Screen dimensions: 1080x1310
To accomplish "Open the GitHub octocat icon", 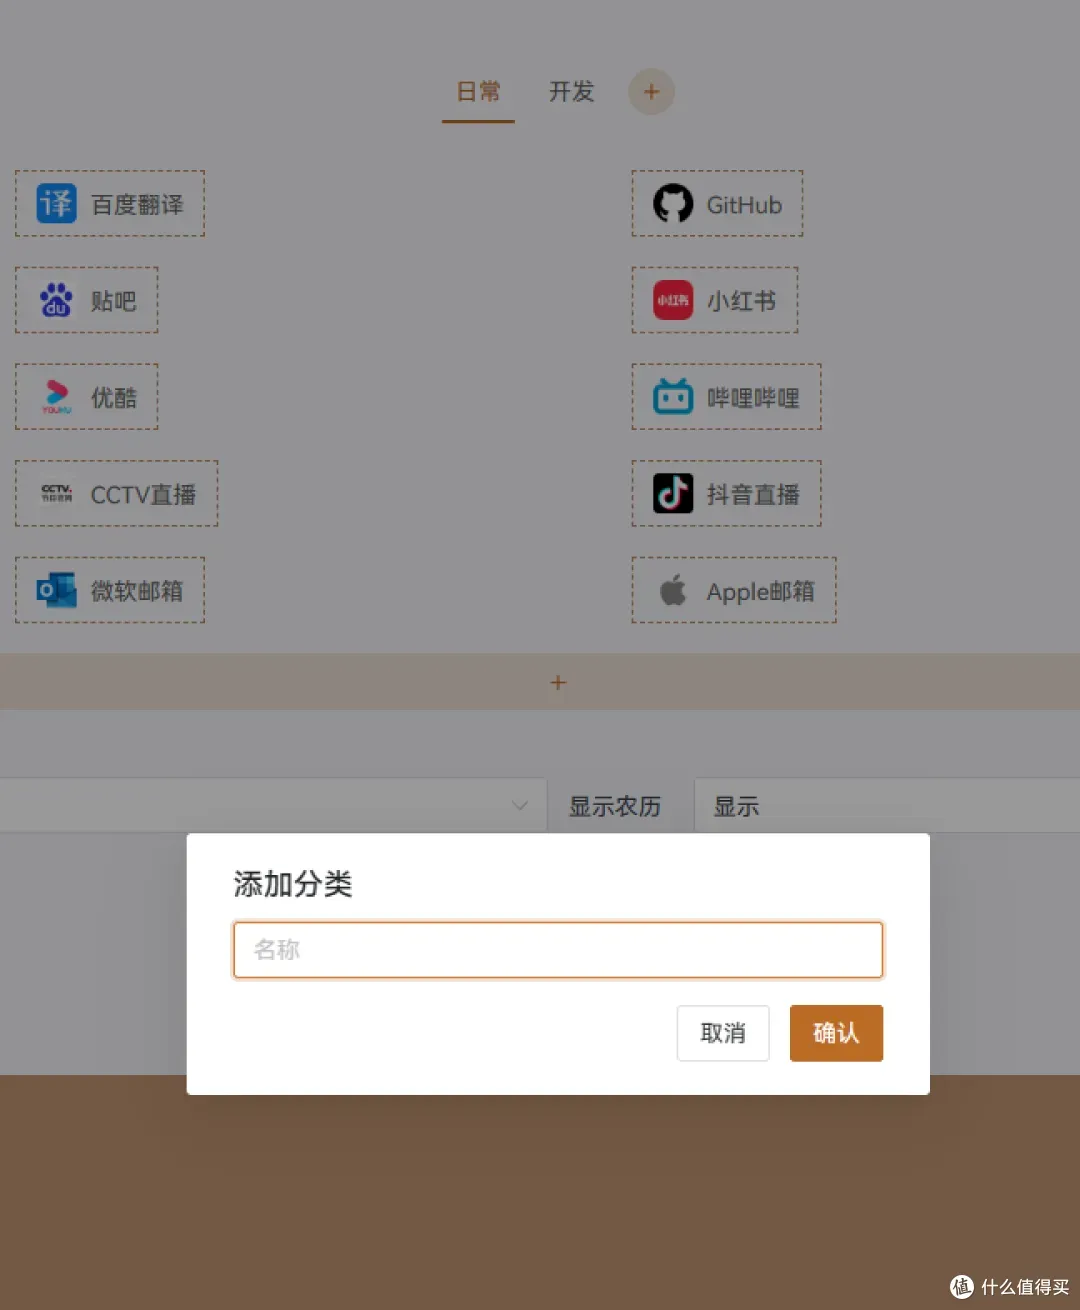I will pos(673,204).
